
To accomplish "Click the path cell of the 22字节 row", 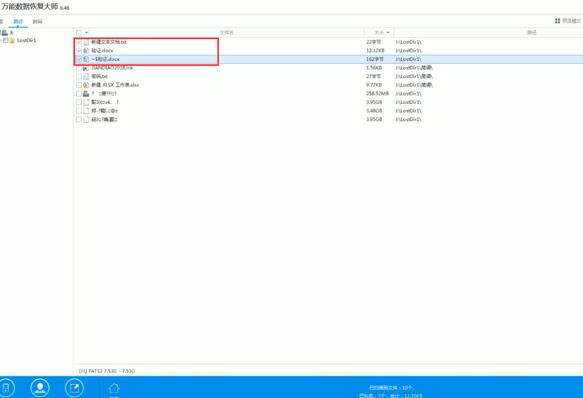I will pyautogui.click(x=409, y=42).
